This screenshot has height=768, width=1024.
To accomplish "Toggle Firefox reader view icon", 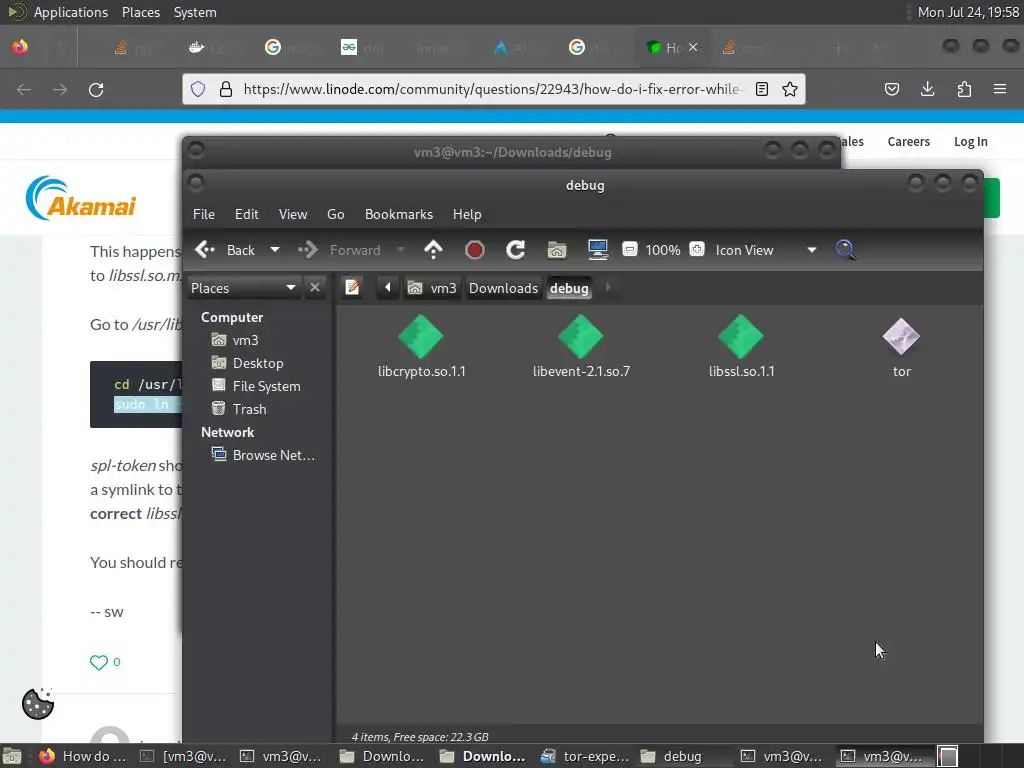I will (761, 89).
